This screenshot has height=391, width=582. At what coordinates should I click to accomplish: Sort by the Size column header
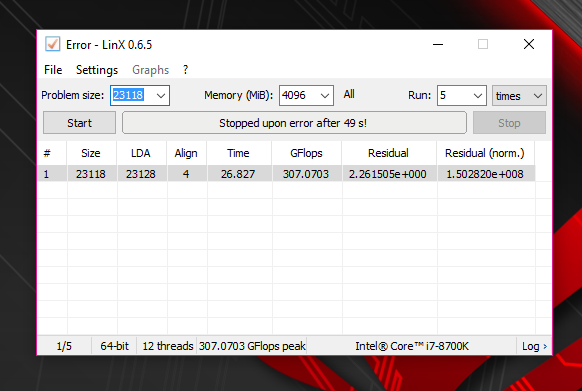[91, 153]
